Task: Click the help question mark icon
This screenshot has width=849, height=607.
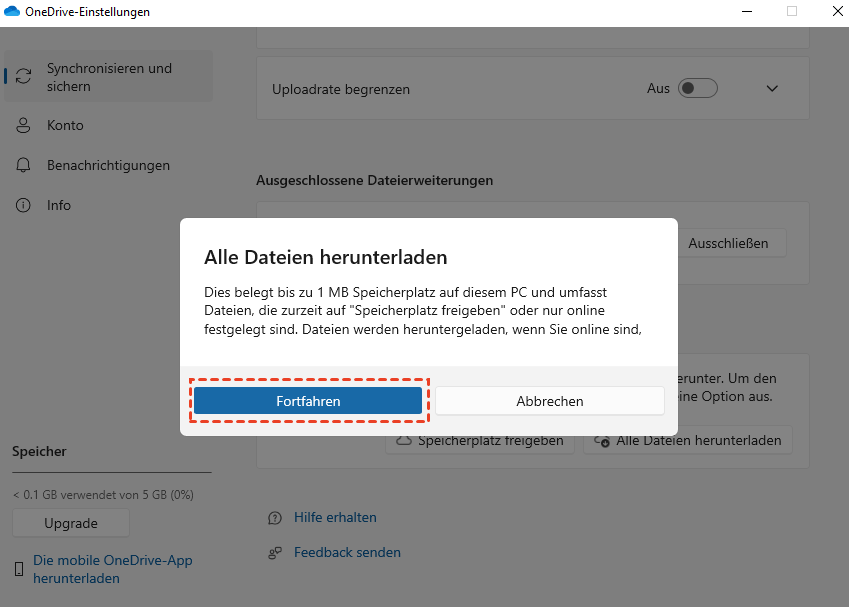Action: 275,518
